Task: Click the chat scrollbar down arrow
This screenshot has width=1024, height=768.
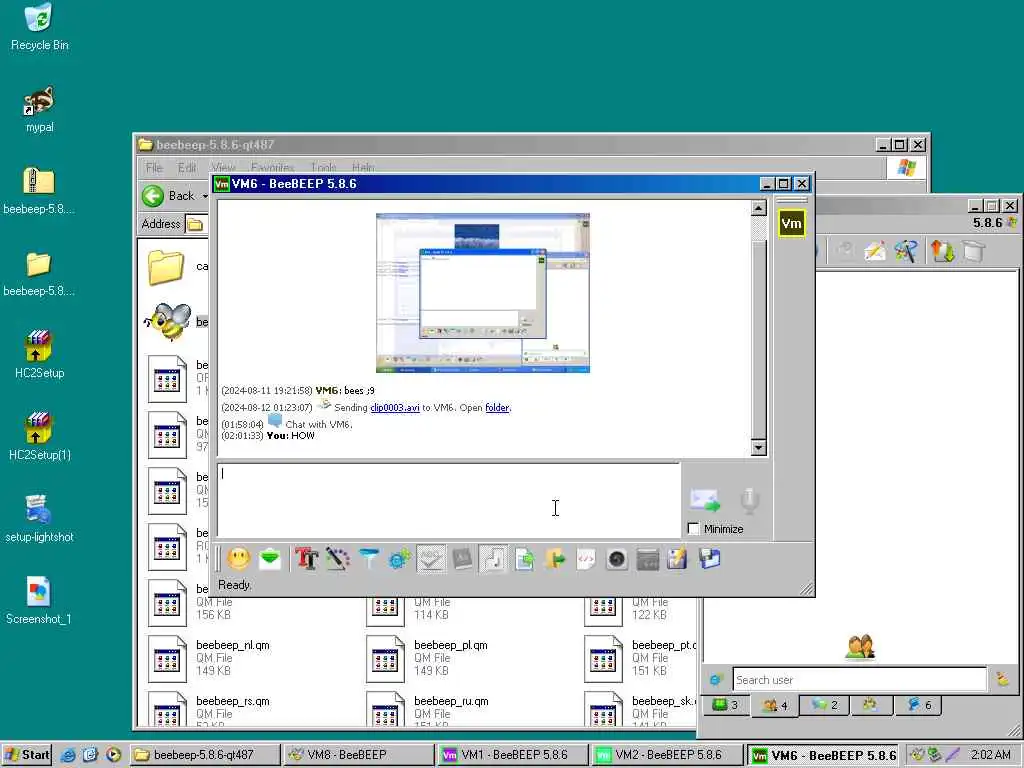Action: pos(758,447)
